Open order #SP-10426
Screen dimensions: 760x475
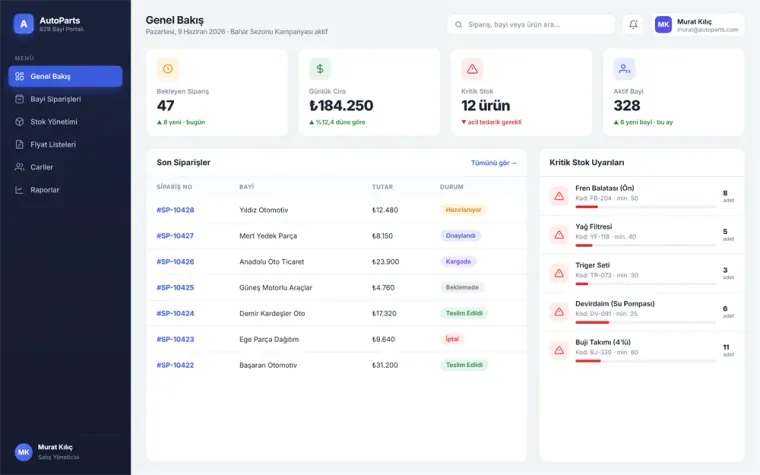click(175, 262)
